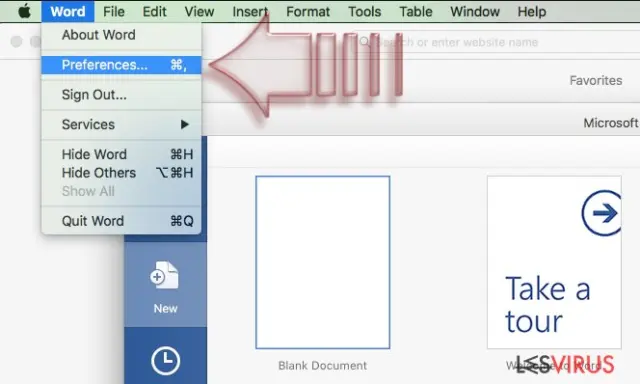Open the View menu
The height and width of the screenshot is (384, 640).
(x=199, y=11)
